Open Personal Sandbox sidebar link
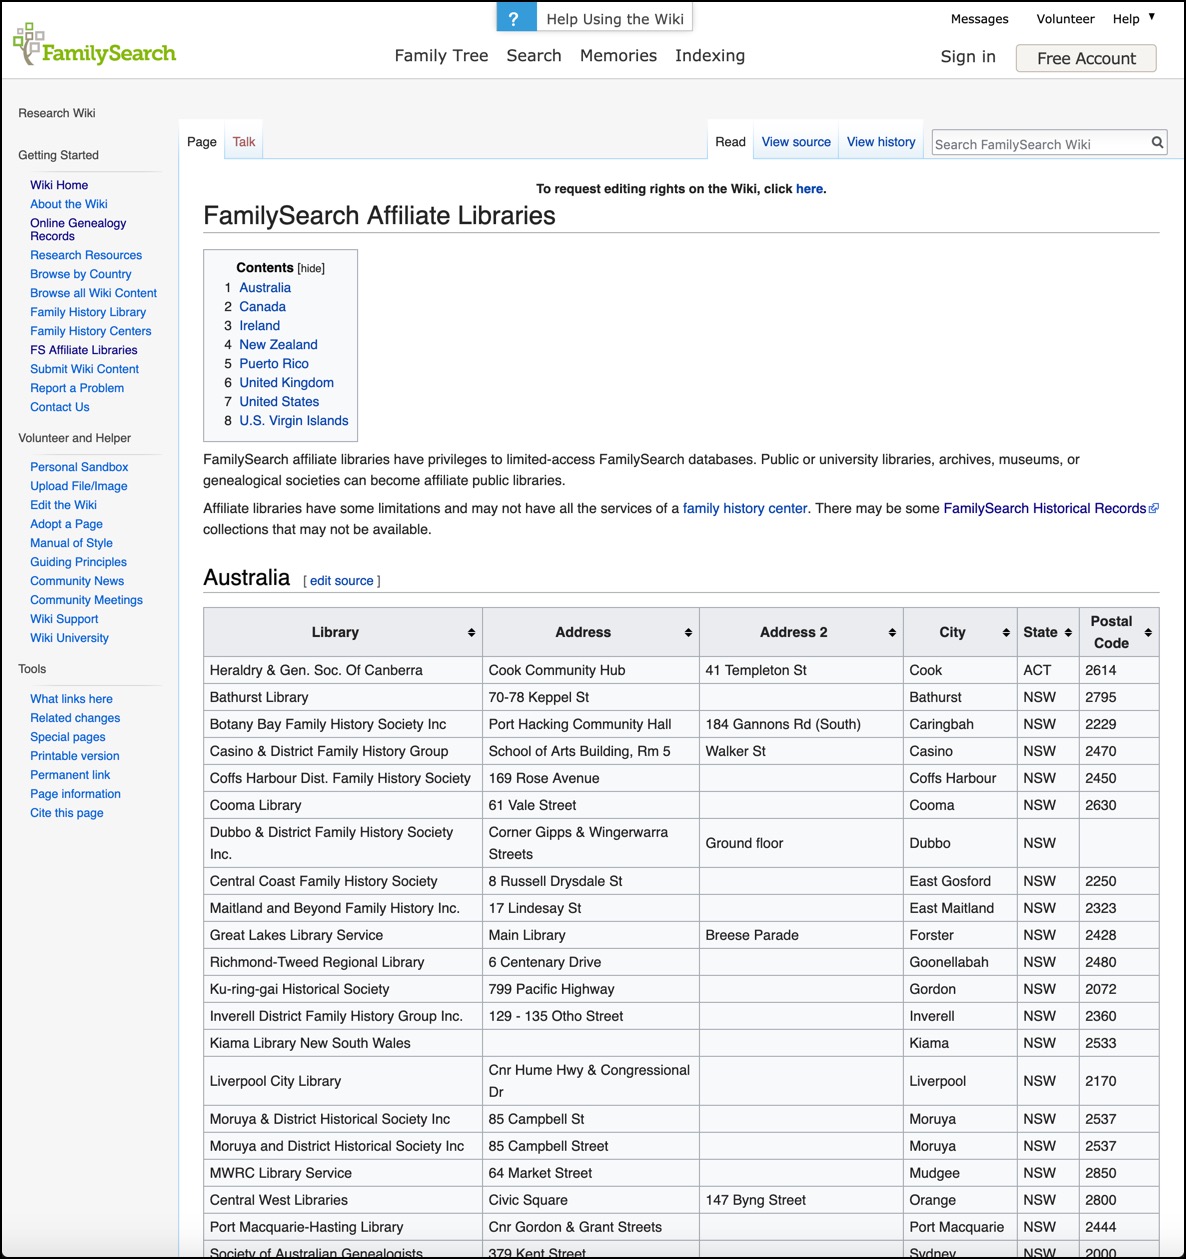 coord(79,467)
